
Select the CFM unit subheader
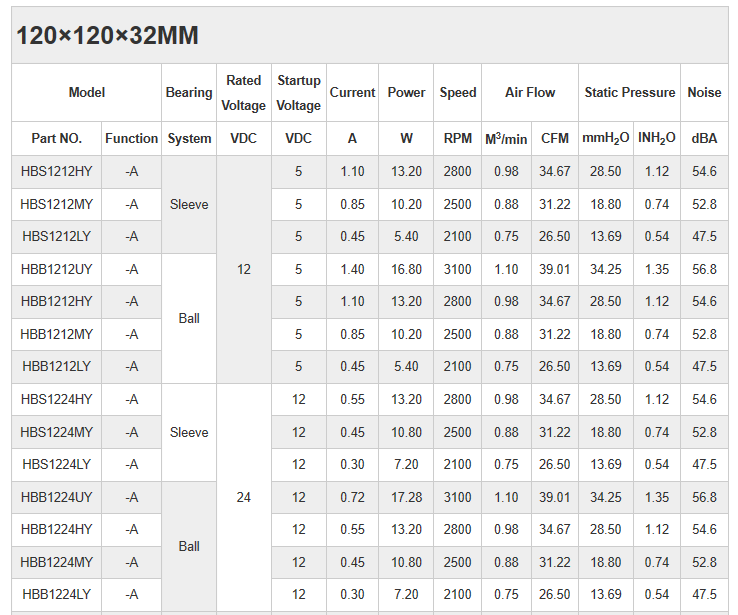click(x=555, y=139)
